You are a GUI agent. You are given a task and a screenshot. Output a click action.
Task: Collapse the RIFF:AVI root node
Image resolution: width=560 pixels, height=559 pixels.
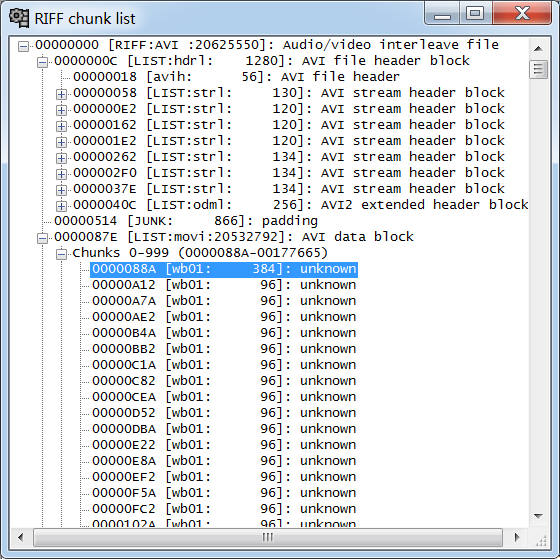(x=24, y=46)
